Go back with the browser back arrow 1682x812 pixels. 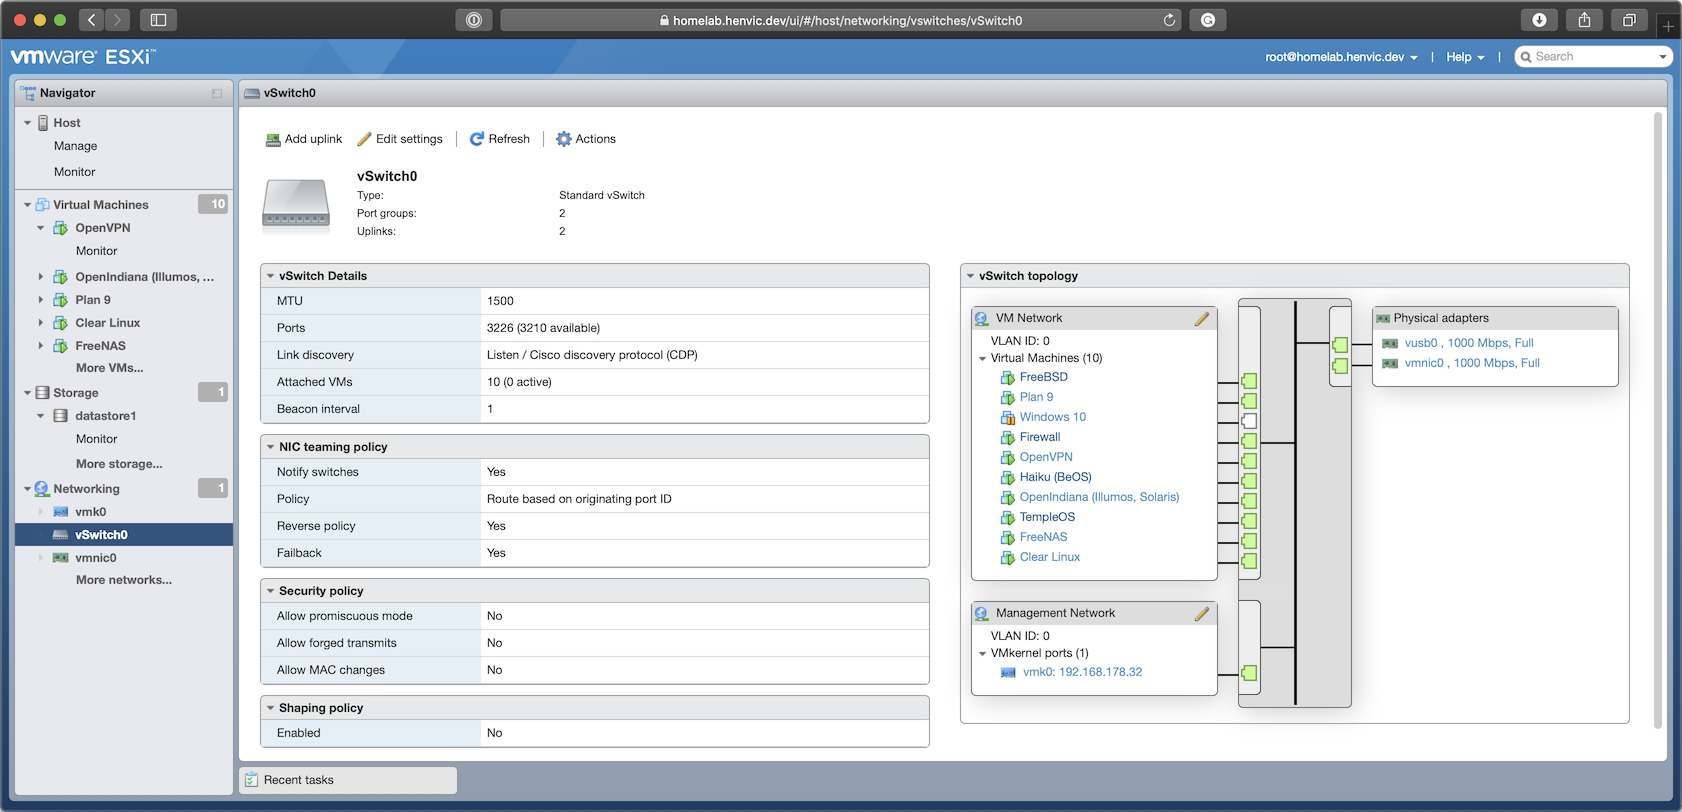click(91, 20)
